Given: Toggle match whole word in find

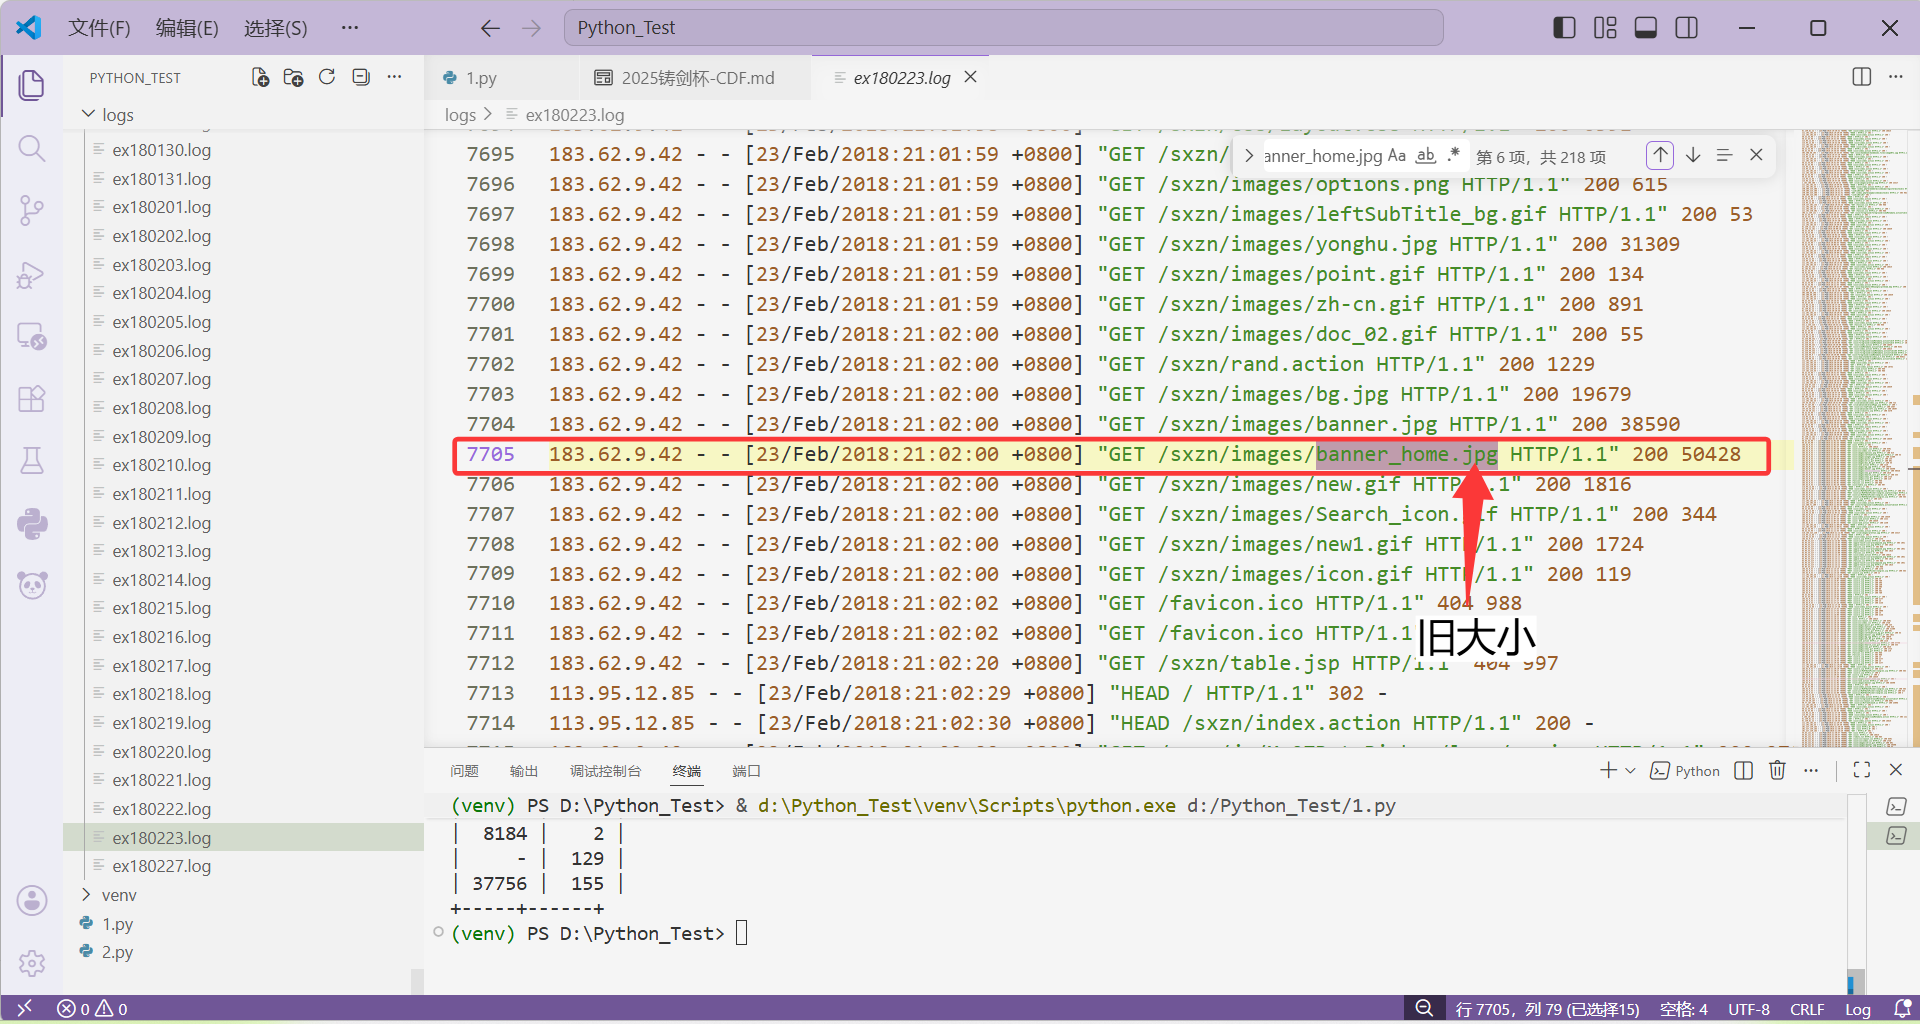Looking at the screenshot, I should tap(1426, 156).
